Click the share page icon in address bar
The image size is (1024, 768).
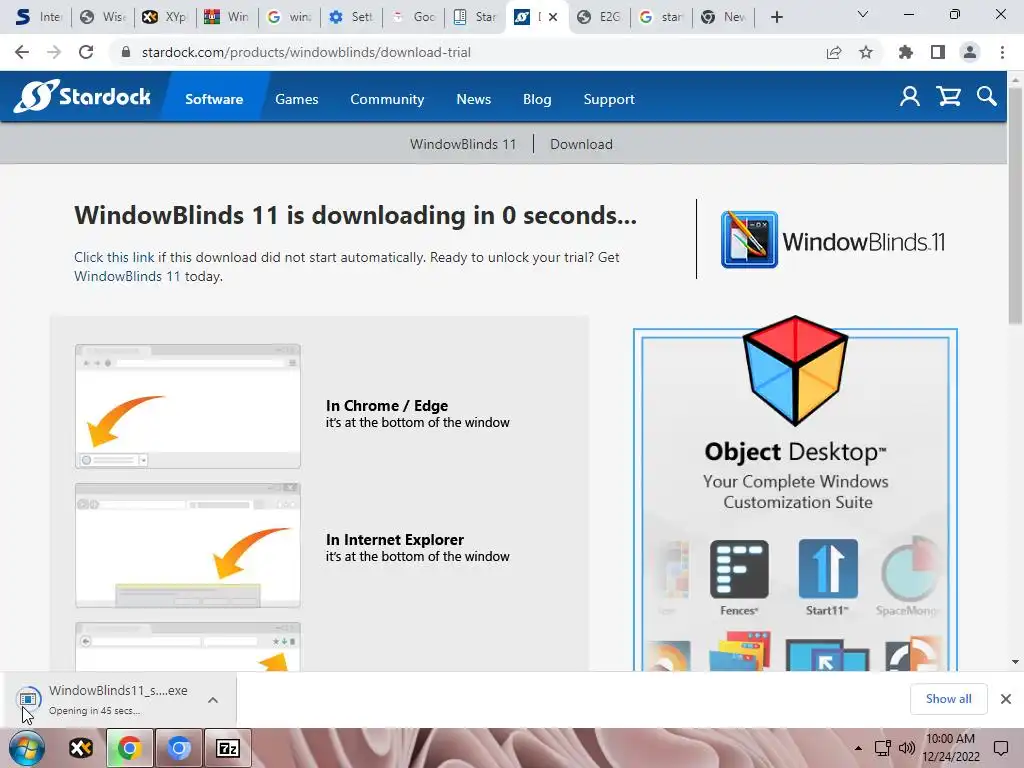pyautogui.click(x=834, y=52)
